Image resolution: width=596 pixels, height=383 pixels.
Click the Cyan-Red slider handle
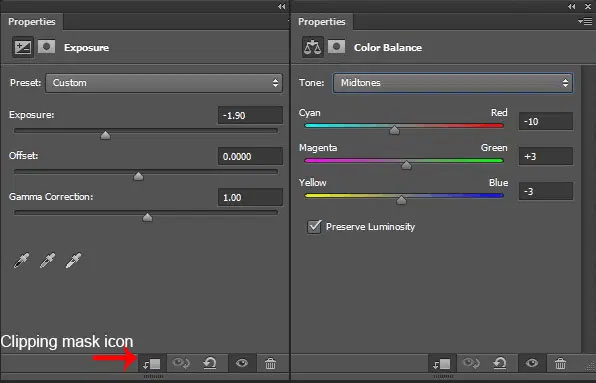tap(395, 130)
